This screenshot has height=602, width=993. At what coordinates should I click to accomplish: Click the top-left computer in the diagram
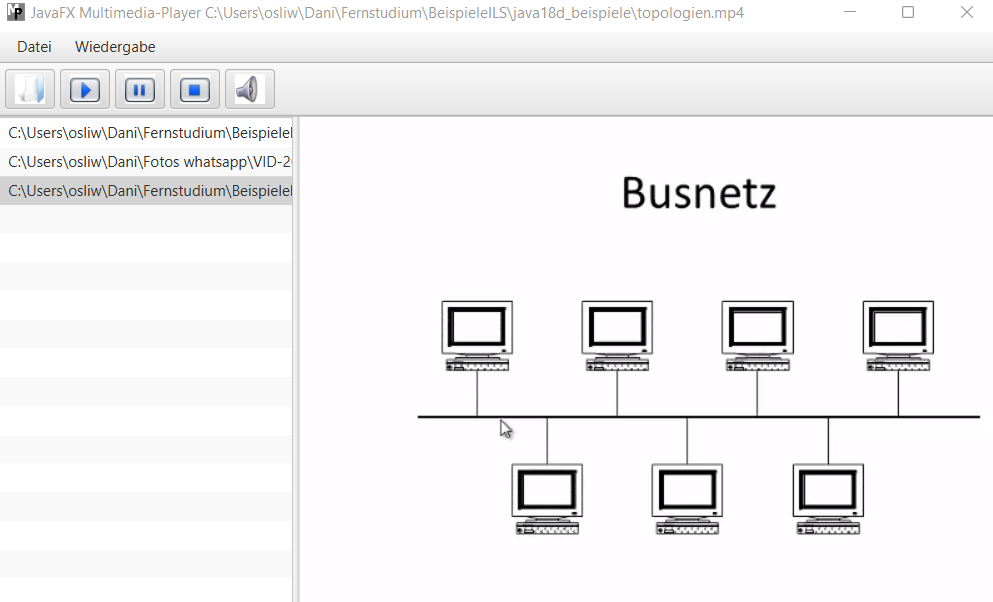click(477, 335)
